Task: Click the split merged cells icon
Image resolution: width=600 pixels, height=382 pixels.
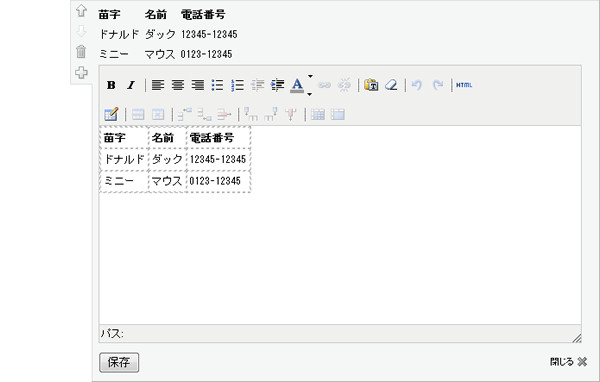Action: [x=318, y=114]
